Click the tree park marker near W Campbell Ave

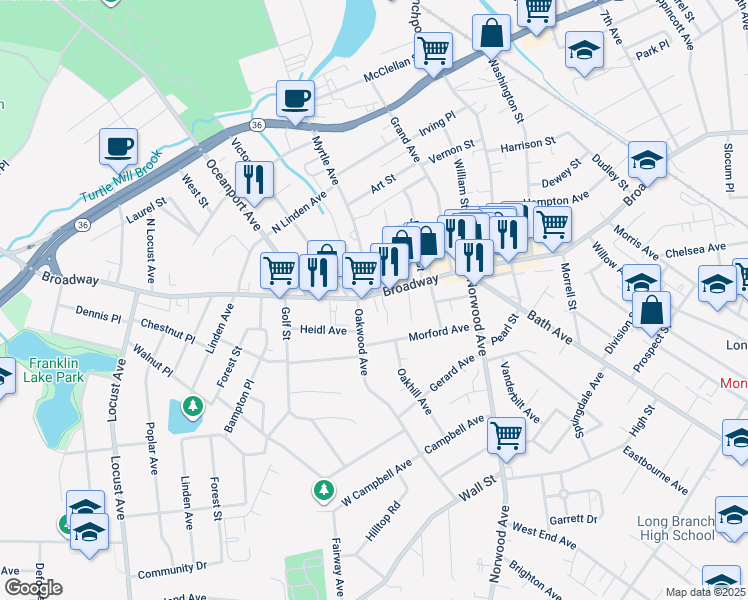[324, 491]
